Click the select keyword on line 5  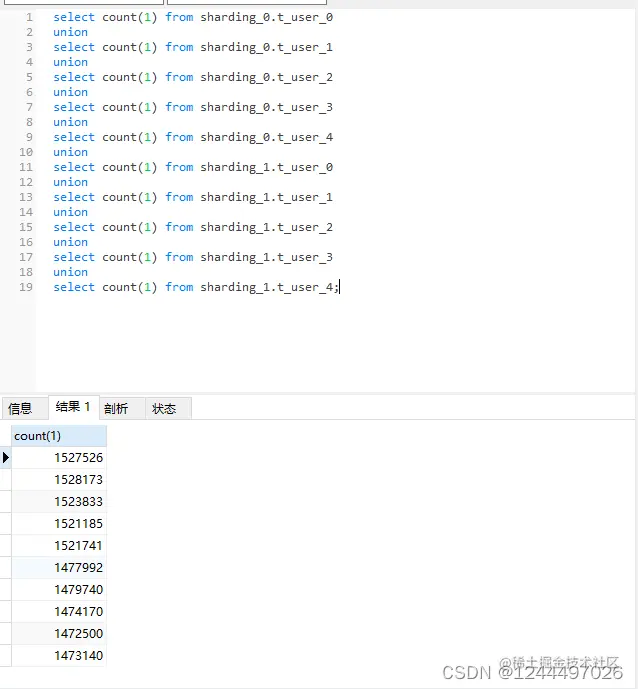coord(74,77)
